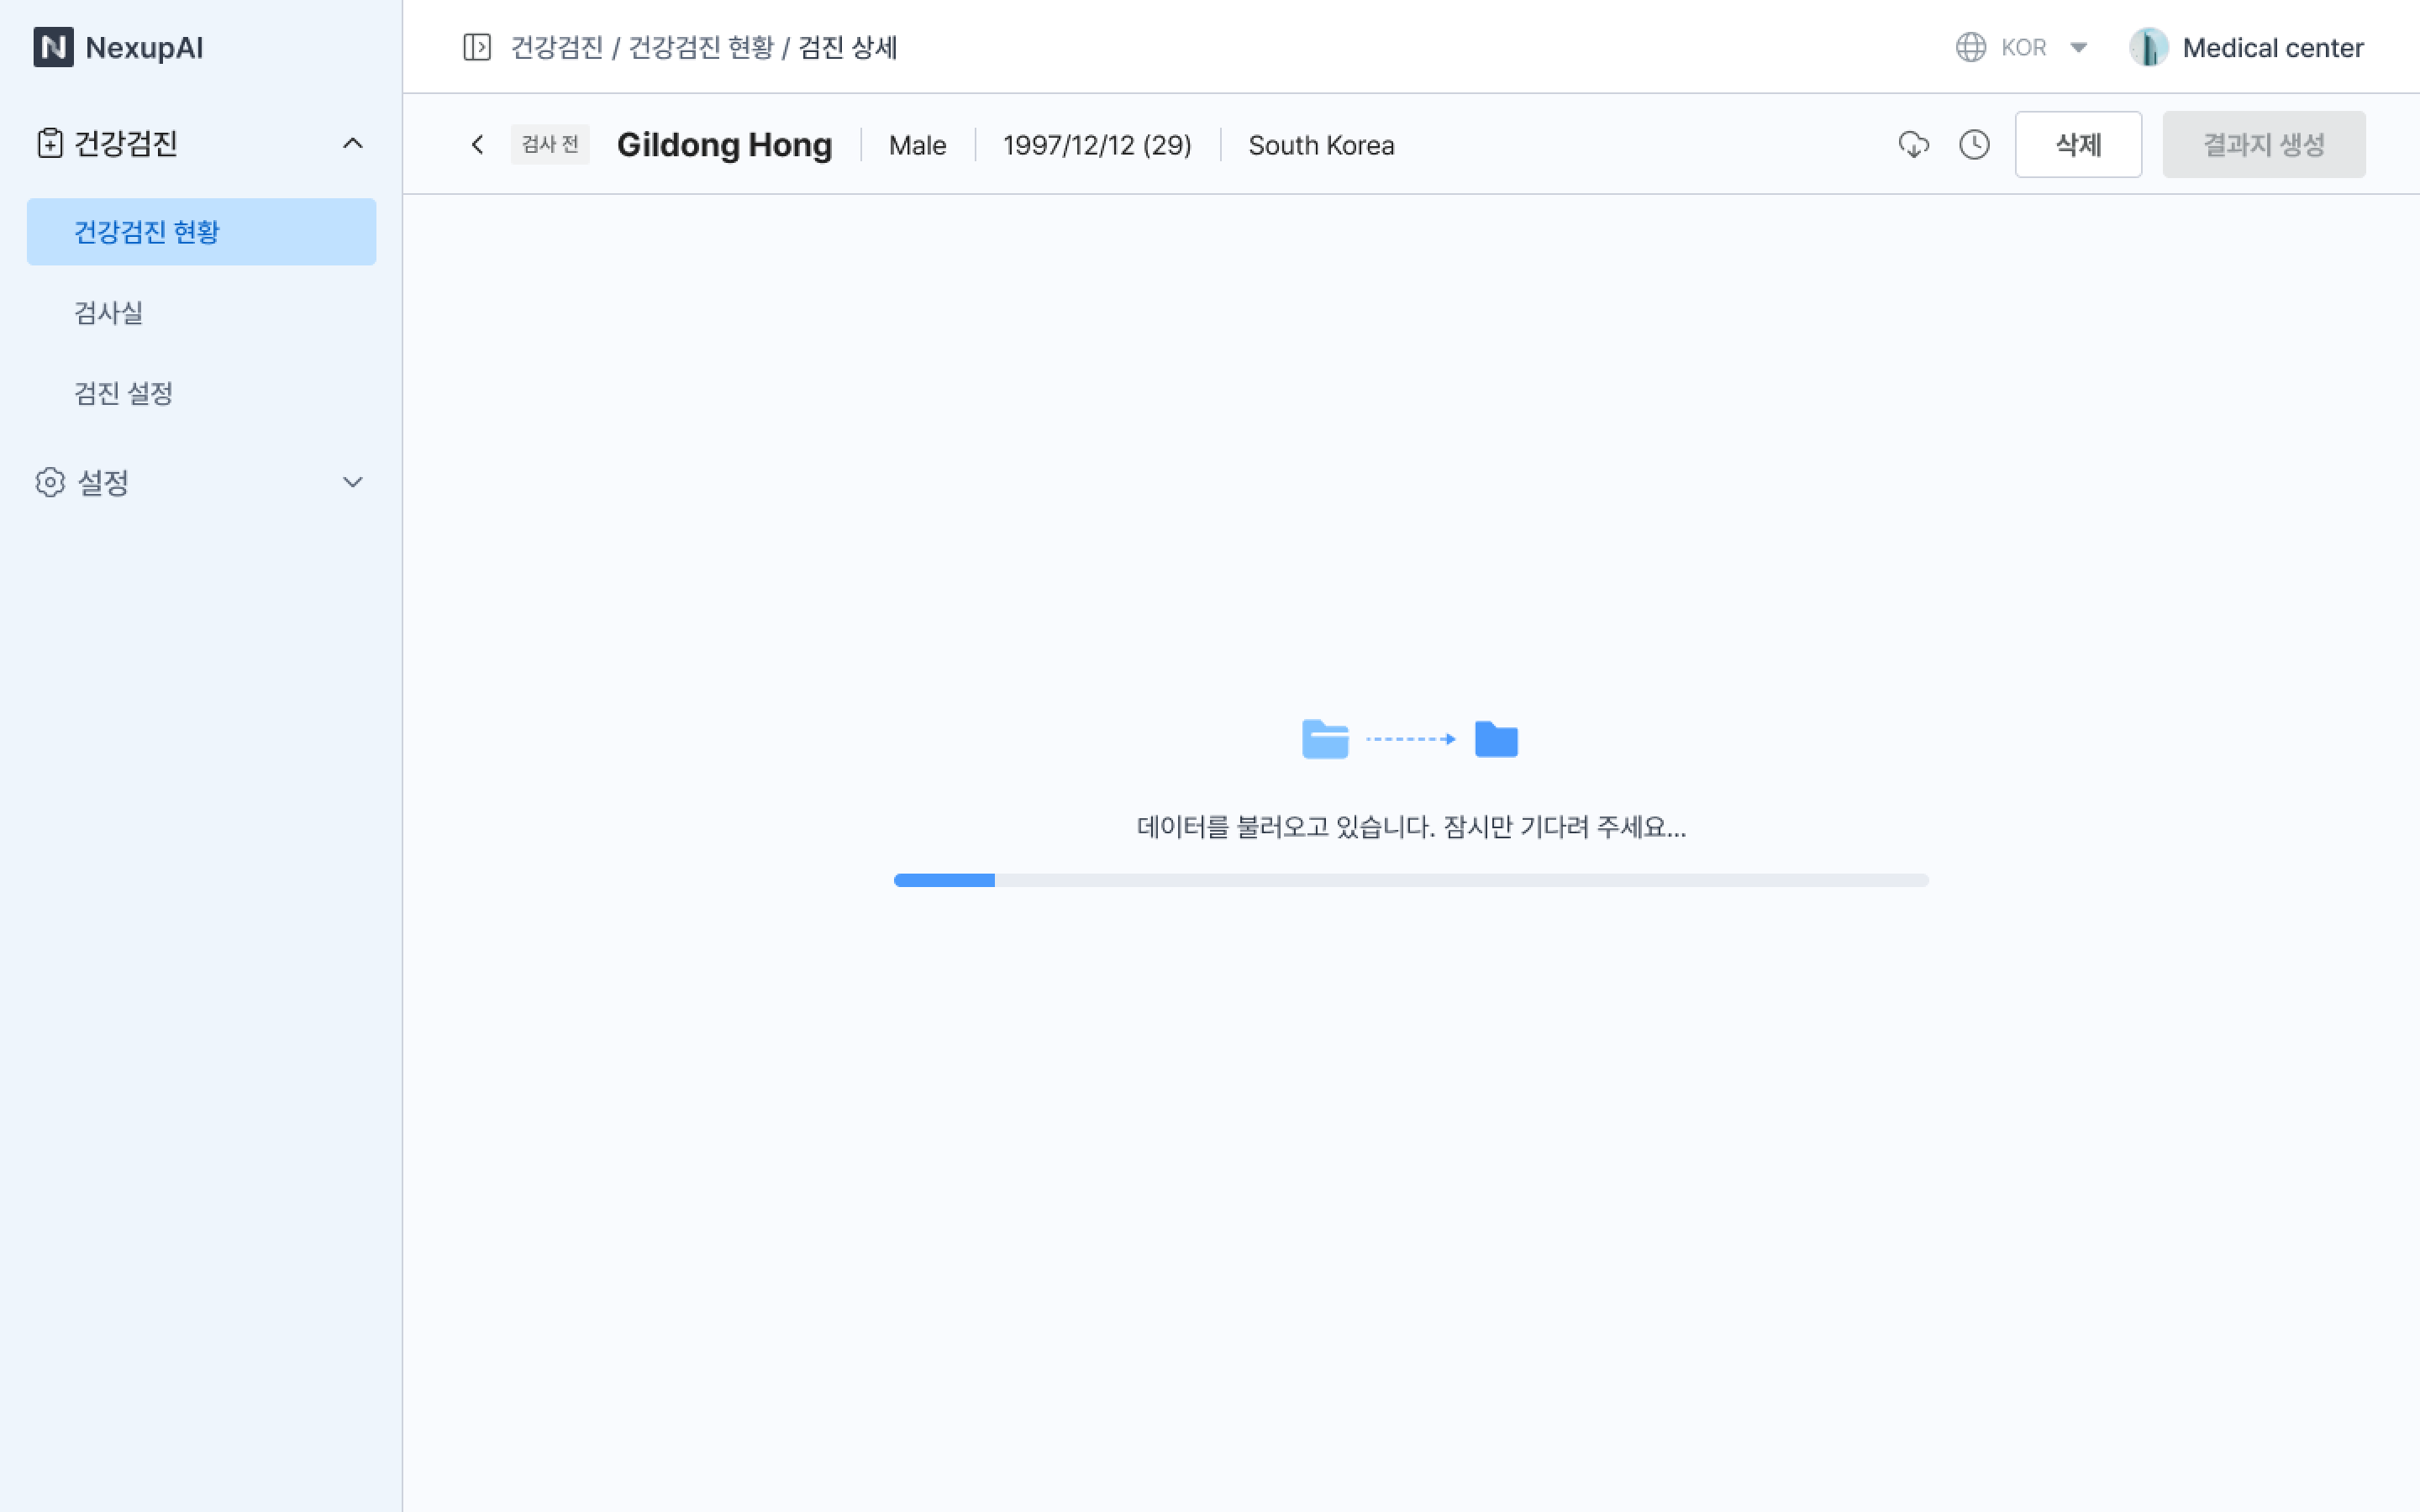Viewport: 2420px width, 1512px height.
Task: Expand the 설정 section chevron
Action: point(352,482)
